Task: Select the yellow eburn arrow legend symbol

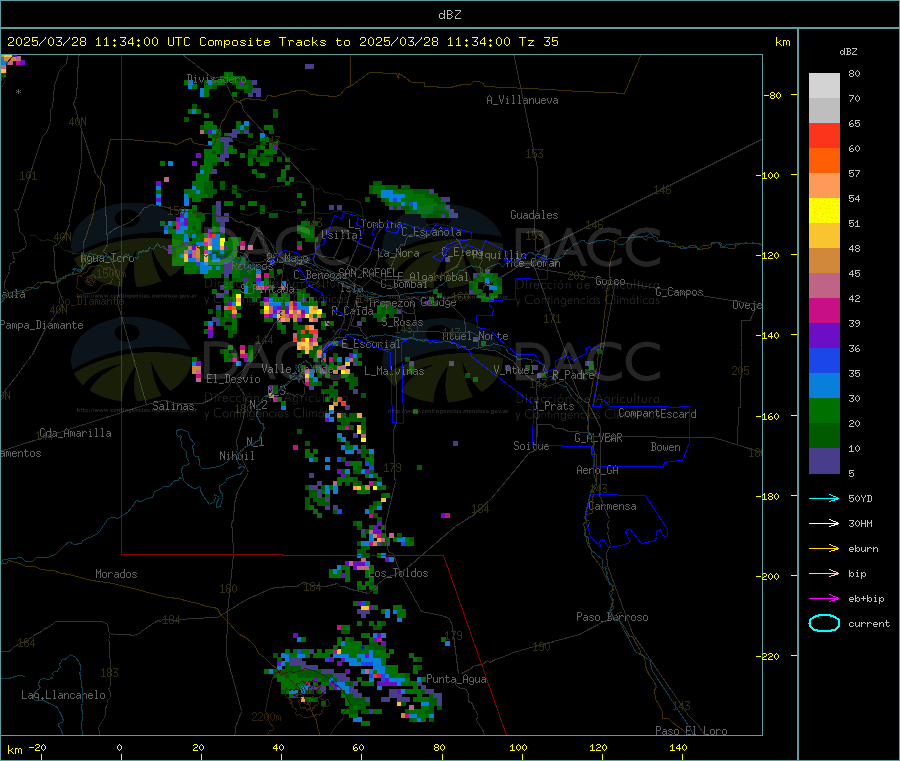Action: coord(824,548)
